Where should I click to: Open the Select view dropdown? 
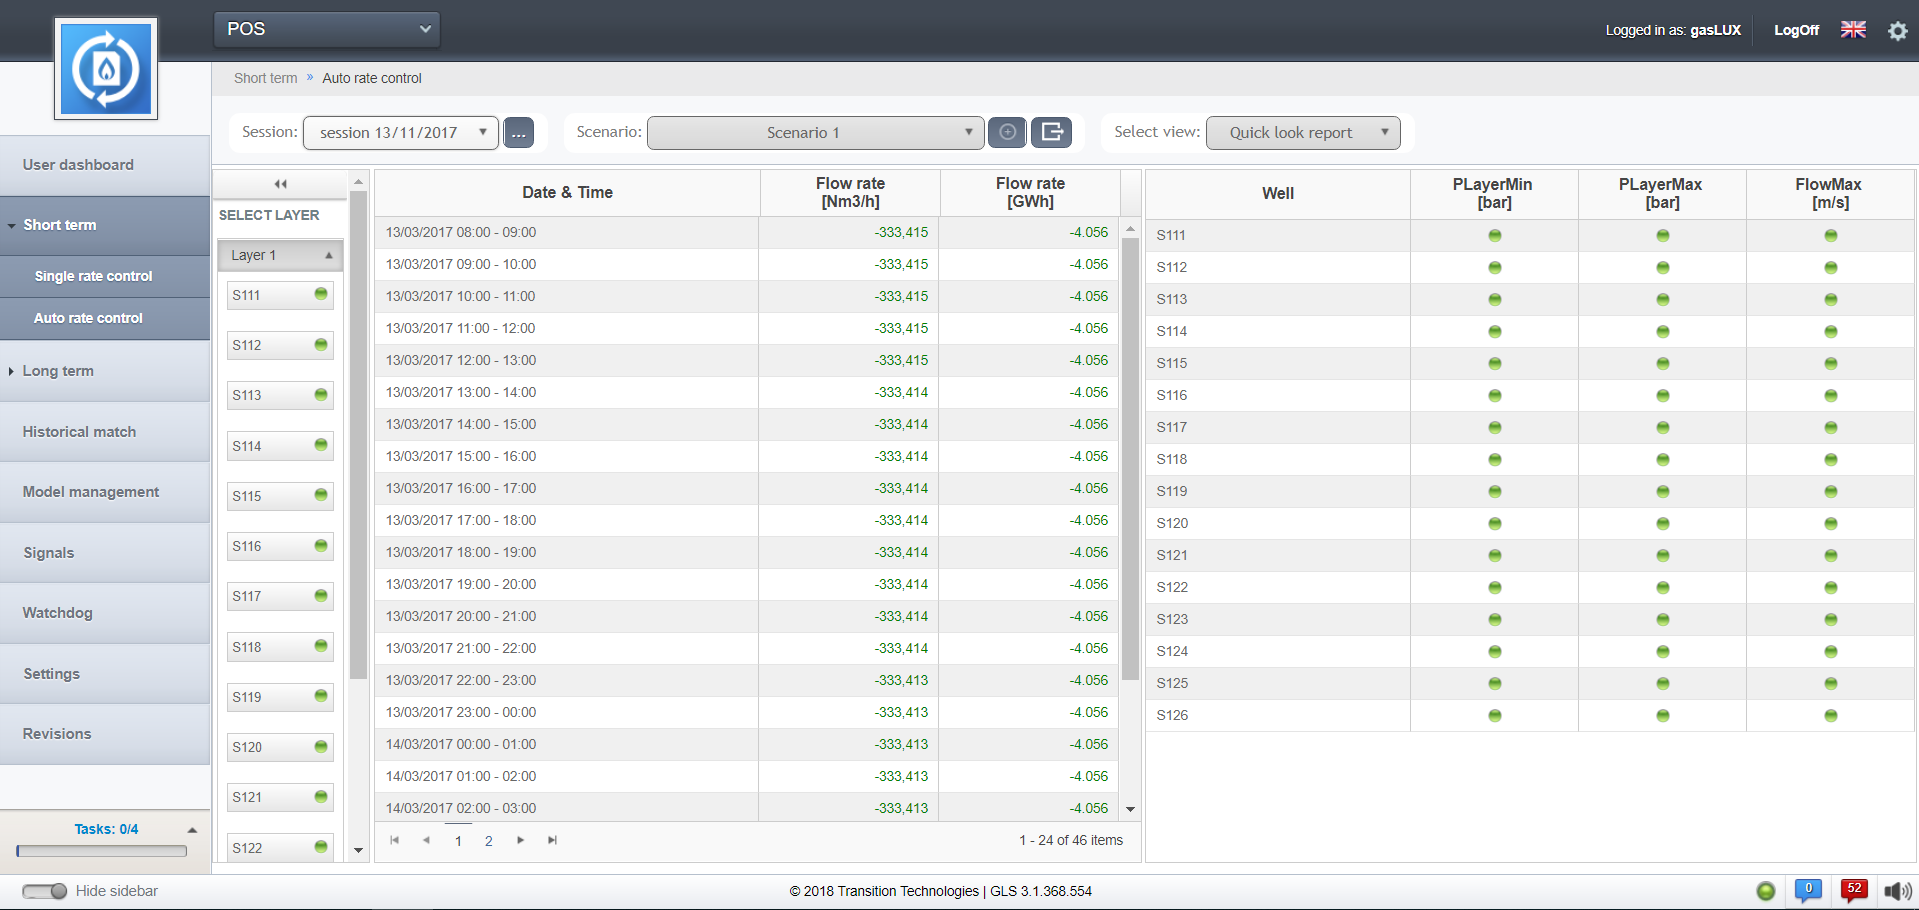point(1302,132)
